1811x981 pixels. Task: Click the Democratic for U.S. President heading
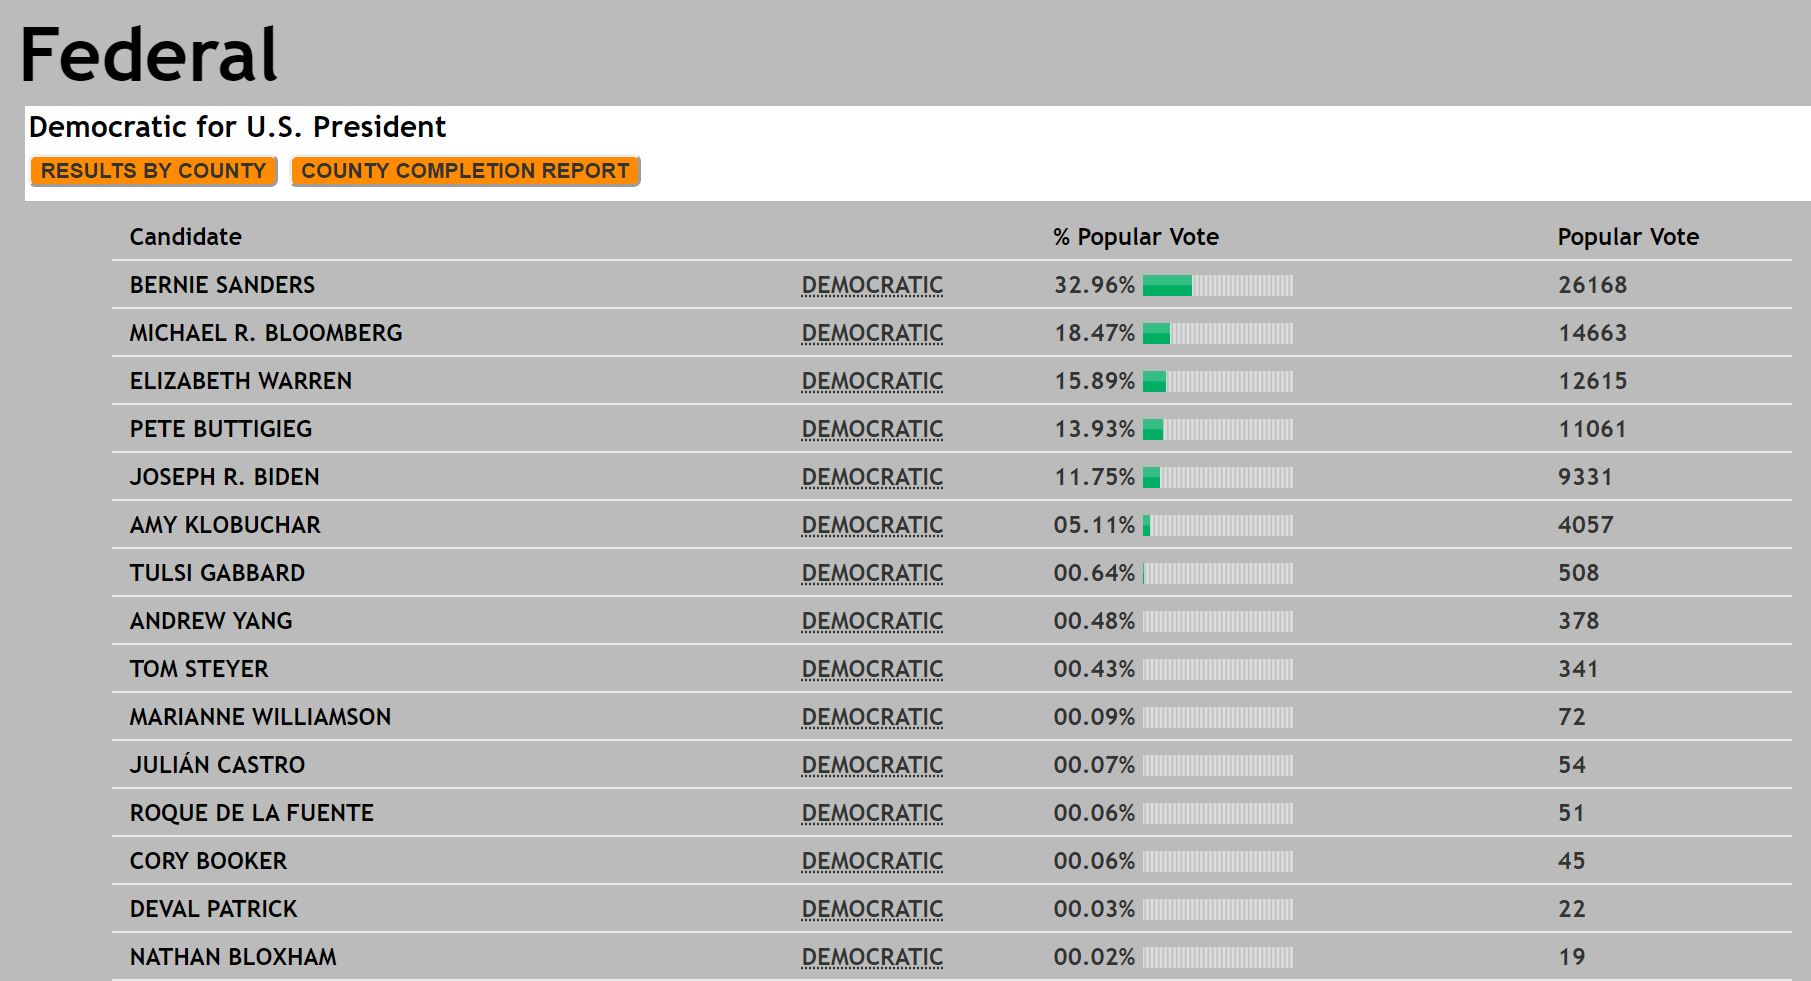tap(237, 127)
